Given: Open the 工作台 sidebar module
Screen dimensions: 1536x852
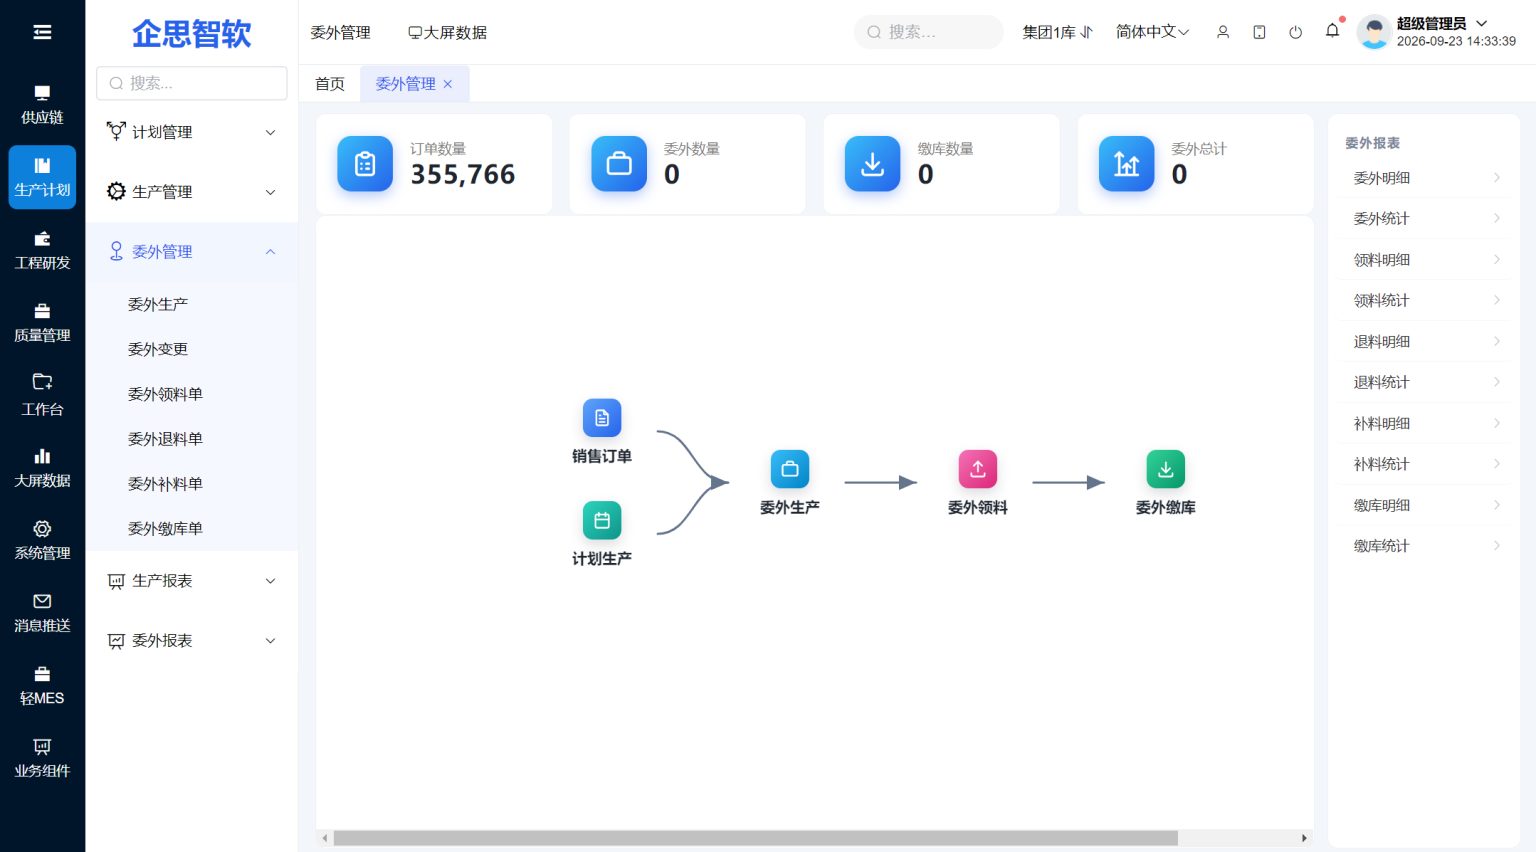Looking at the screenshot, I should pos(42,395).
